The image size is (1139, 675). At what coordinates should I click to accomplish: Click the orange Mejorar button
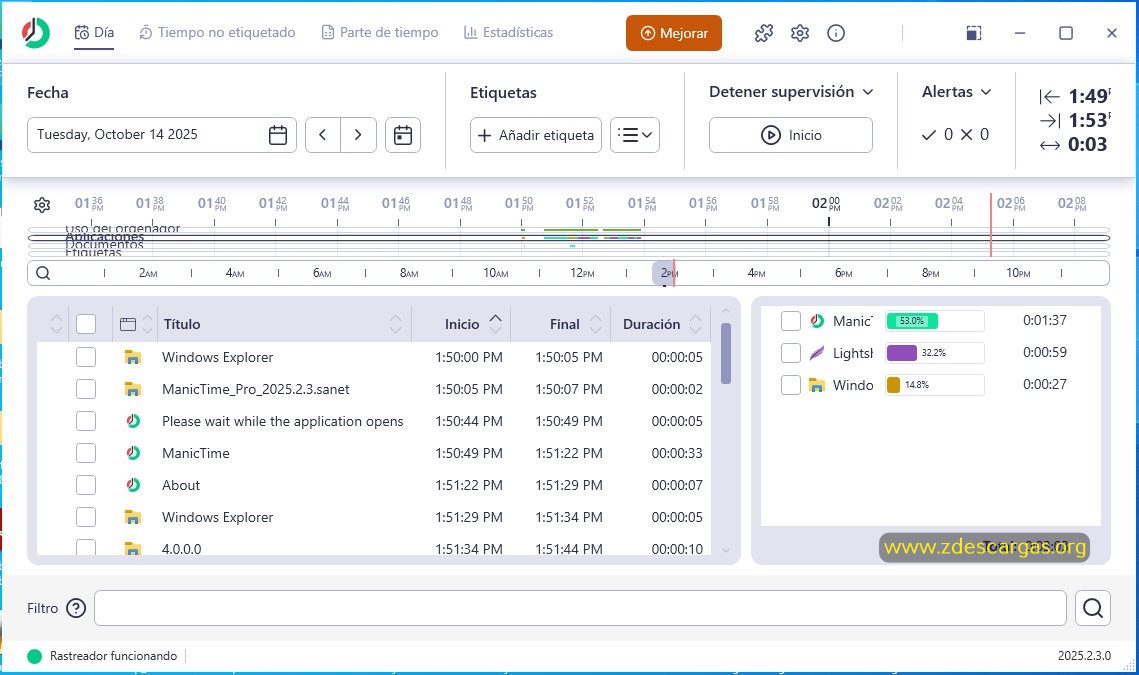click(x=674, y=33)
